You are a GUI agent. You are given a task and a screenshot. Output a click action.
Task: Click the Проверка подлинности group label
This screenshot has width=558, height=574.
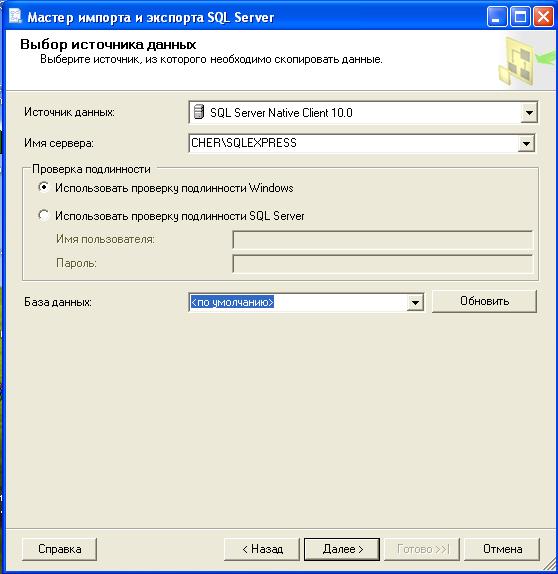pyautogui.click(x=92, y=169)
